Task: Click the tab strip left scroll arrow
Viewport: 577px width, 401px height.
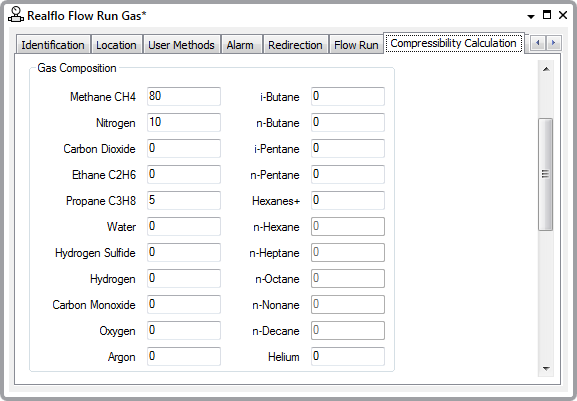Action: click(538, 43)
